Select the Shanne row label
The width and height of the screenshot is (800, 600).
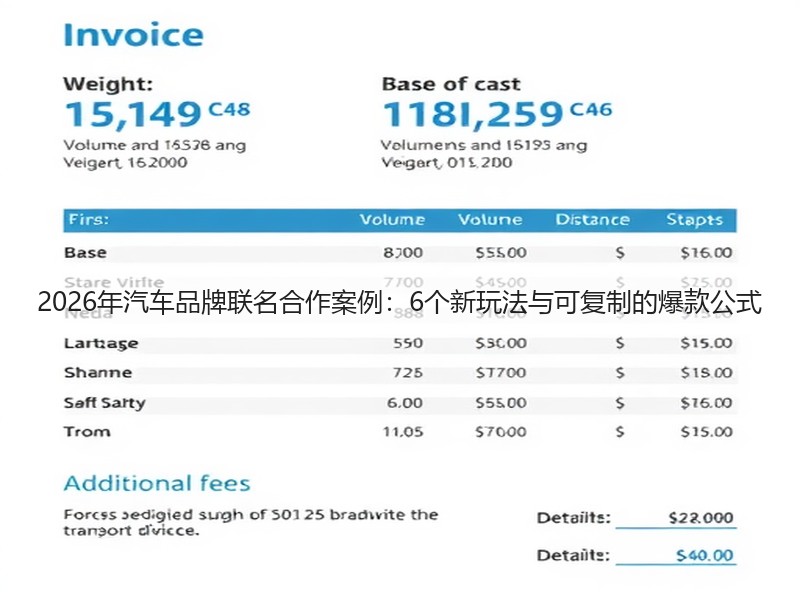click(x=98, y=372)
